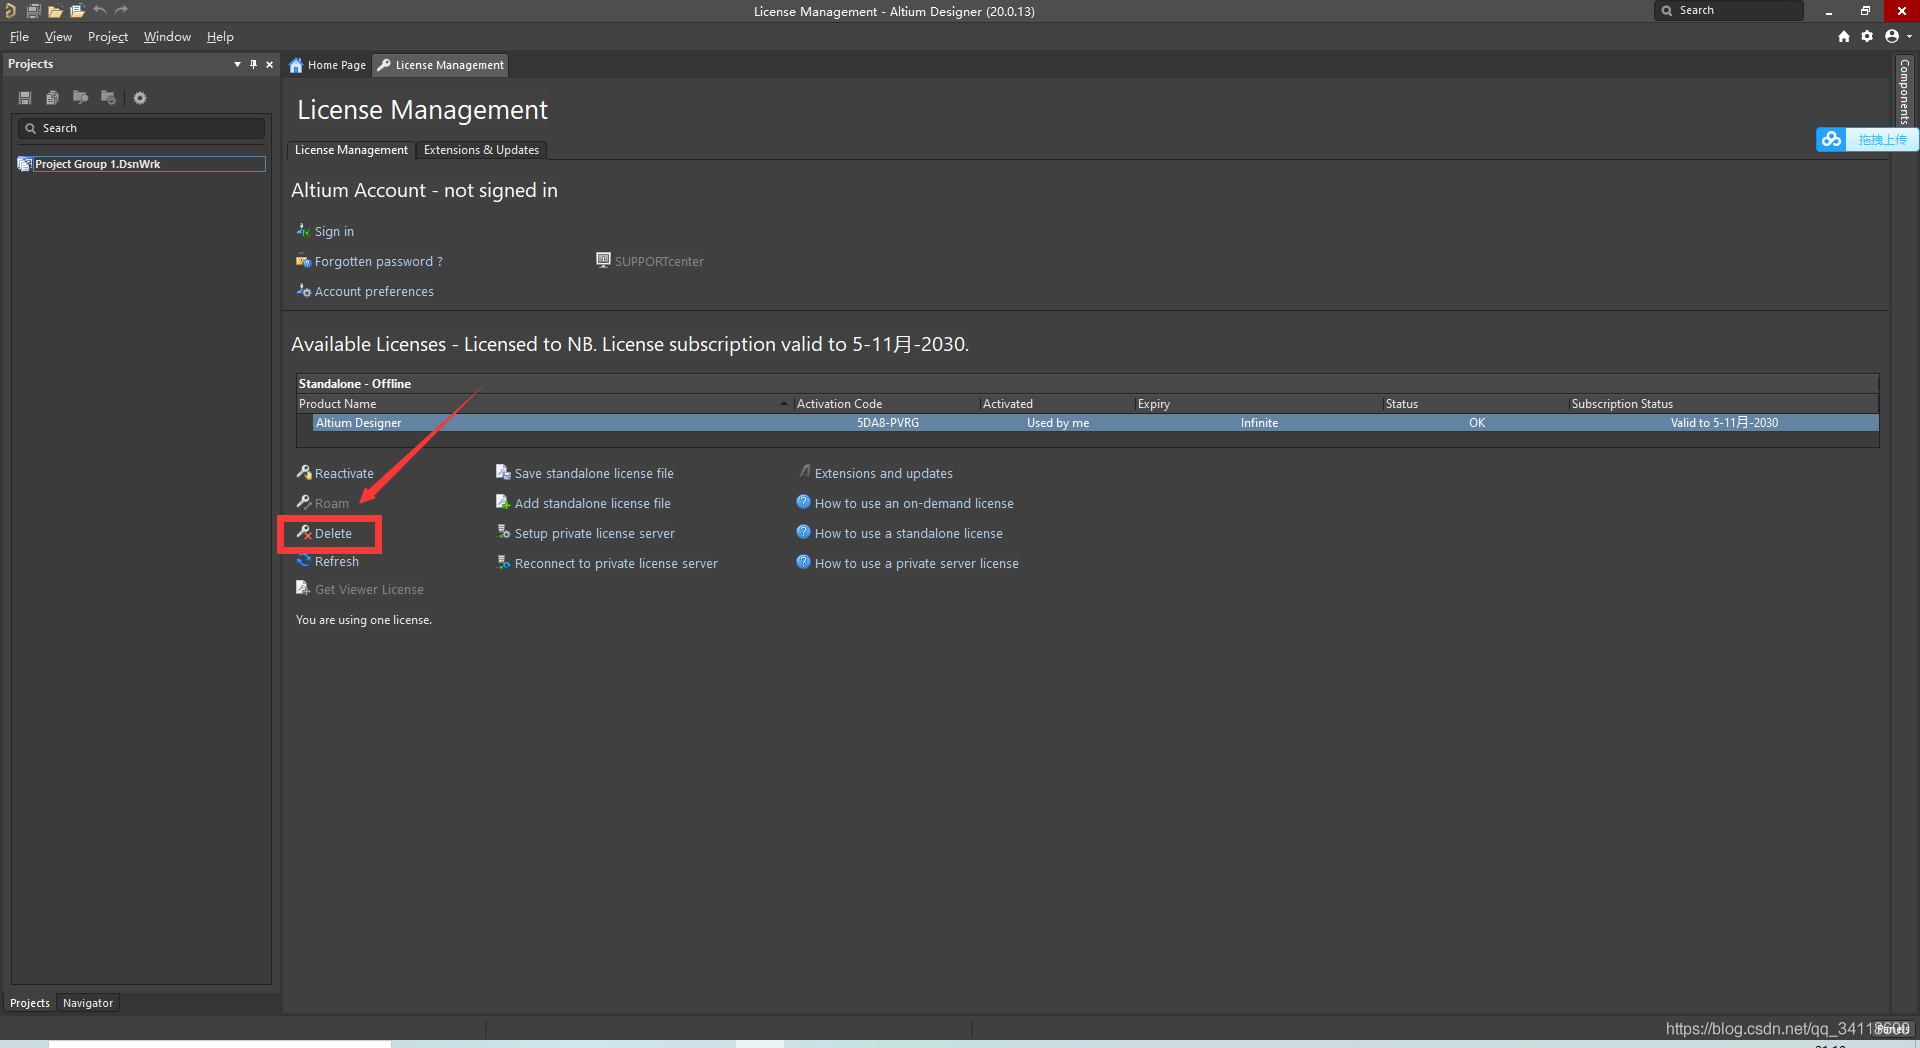Screen dimensions: 1920x1048
Task: Click the copy documents icon in Projects panel
Action: [52, 98]
